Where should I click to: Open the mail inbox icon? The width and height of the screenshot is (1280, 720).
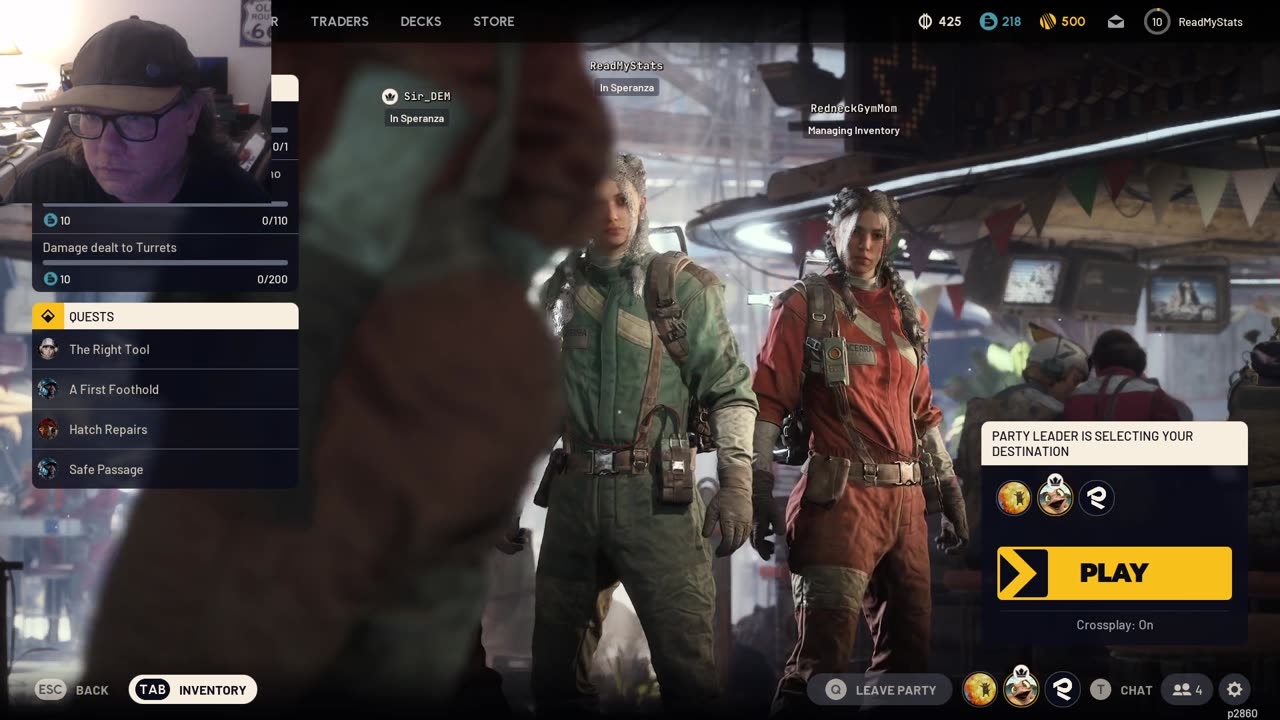(1115, 22)
